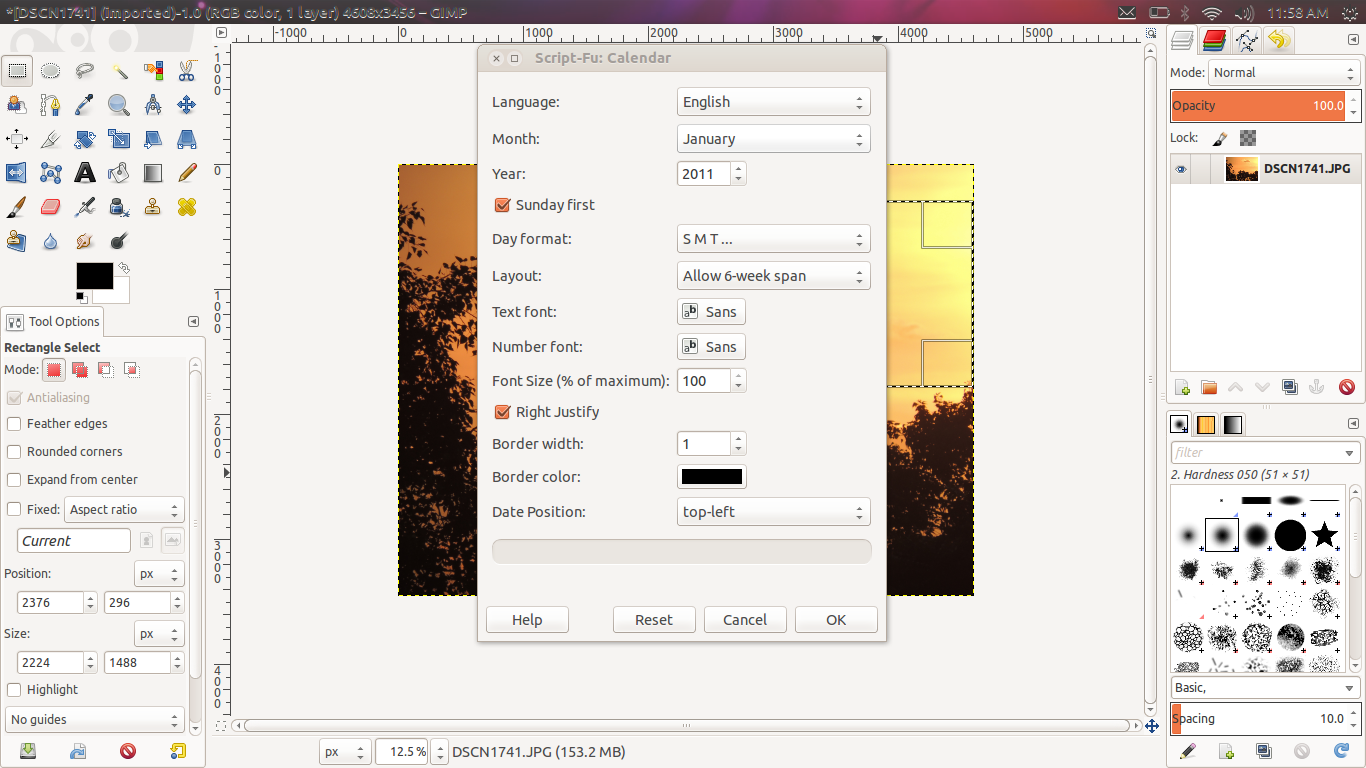This screenshot has width=1366, height=768.
Task: Open the Border color black swatch
Action: [x=712, y=477]
